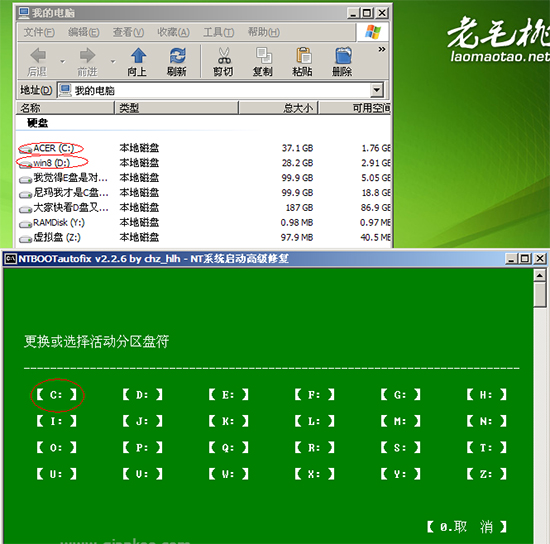
Task: Open the 文件(F) menu
Action: tap(39, 32)
